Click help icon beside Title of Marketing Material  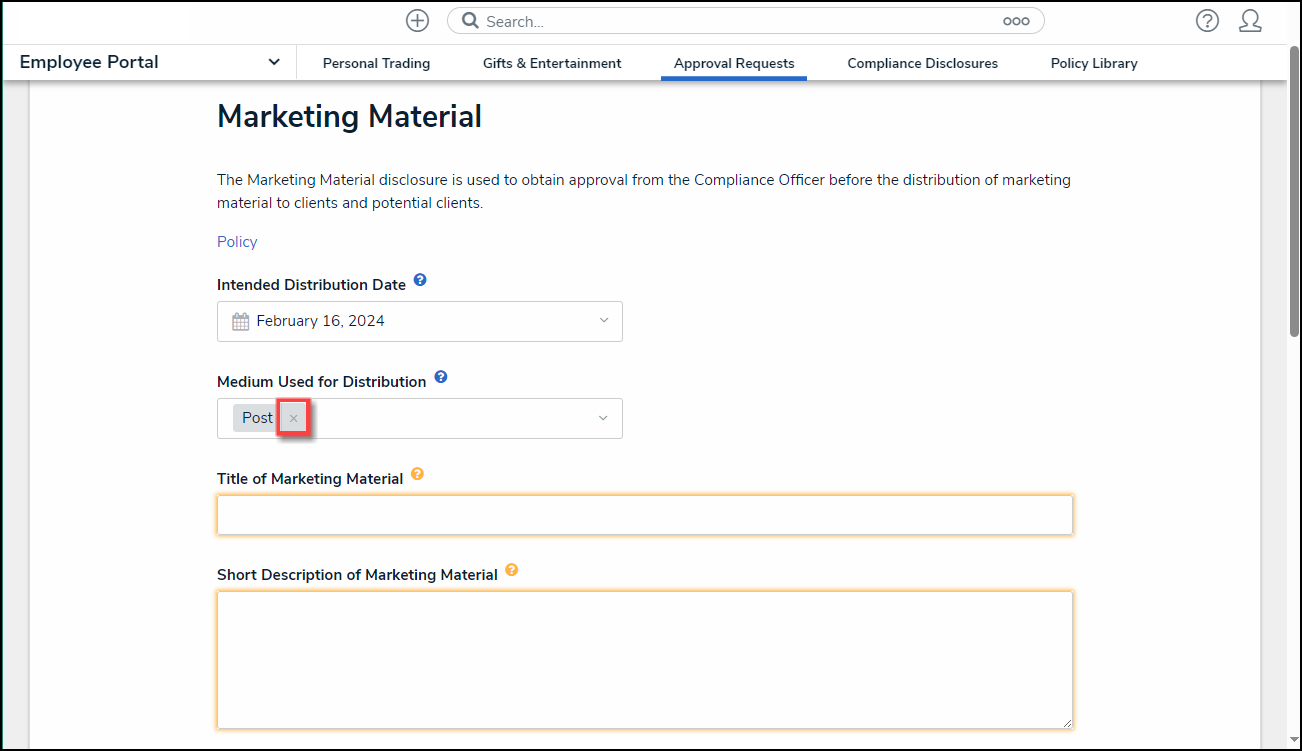coord(418,474)
